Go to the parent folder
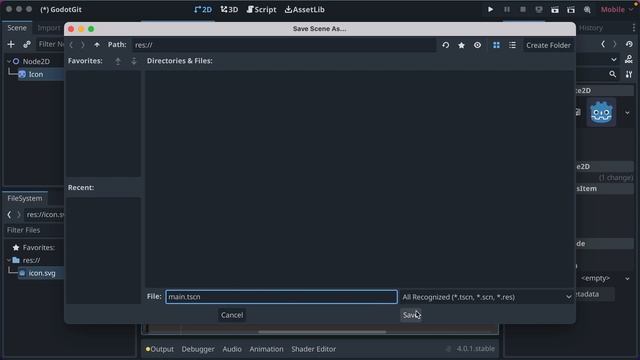This screenshot has height=360, width=640. coord(97,45)
